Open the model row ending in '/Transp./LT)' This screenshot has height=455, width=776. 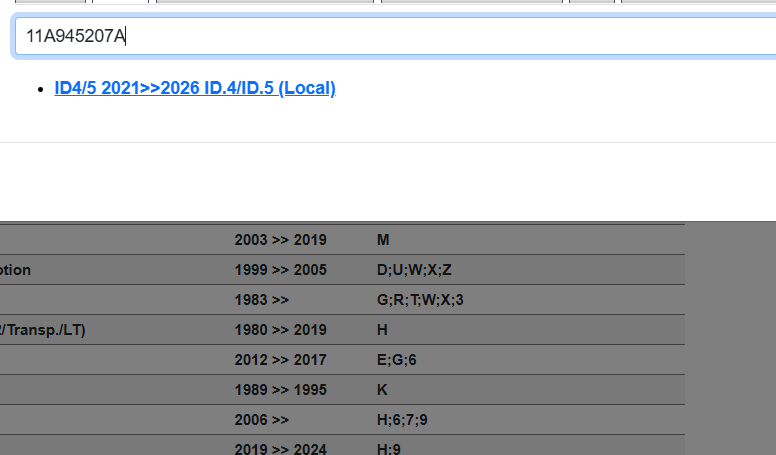43,330
